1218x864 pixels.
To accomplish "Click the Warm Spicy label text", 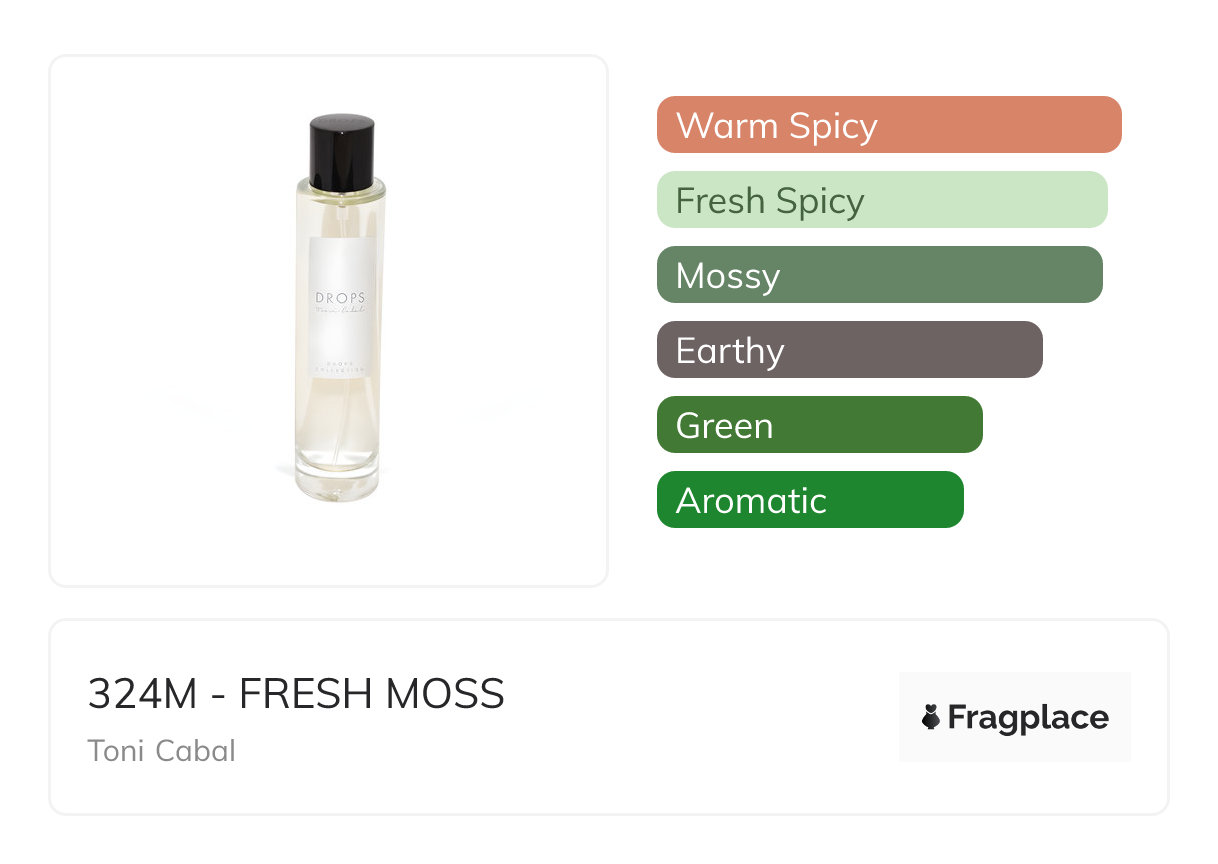I will [777, 126].
